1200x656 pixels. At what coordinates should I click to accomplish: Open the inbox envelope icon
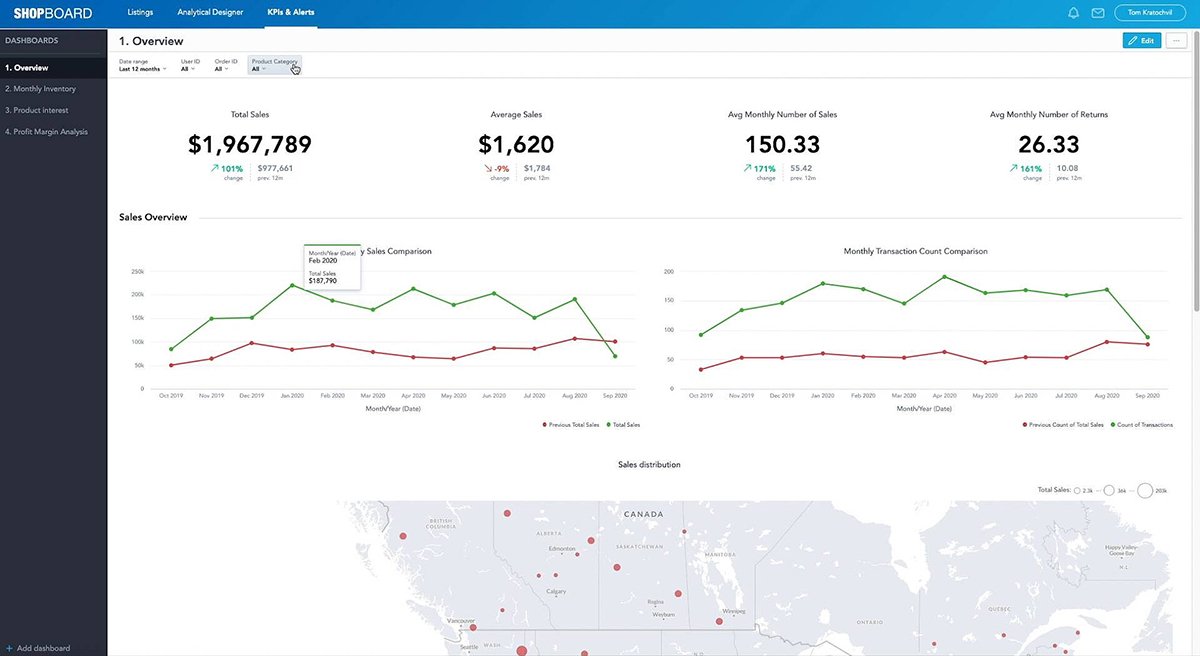click(1098, 12)
